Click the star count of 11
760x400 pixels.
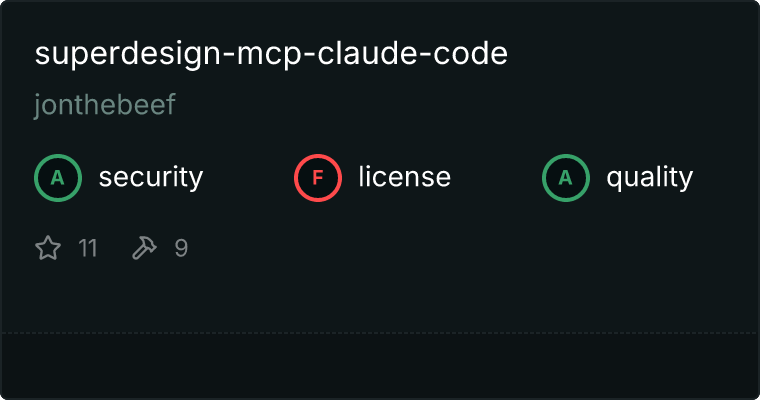(88, 248)
